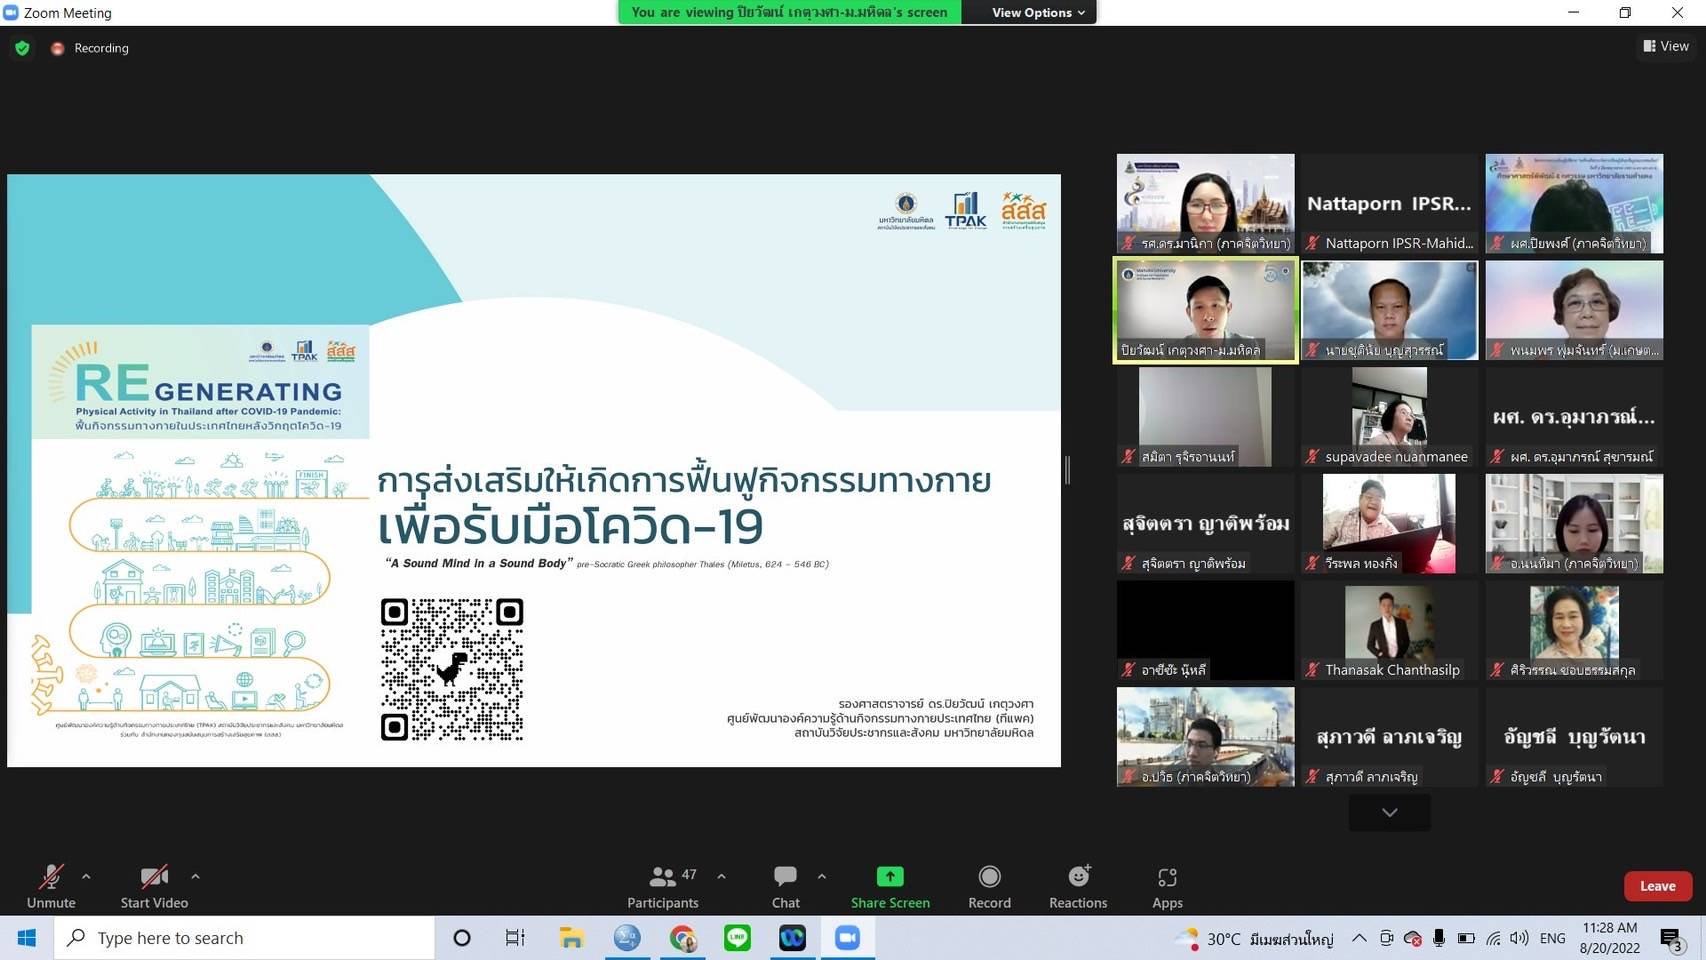Expand video options arrow beside Start Video
1706x960 pixels.
coord(195,876)
